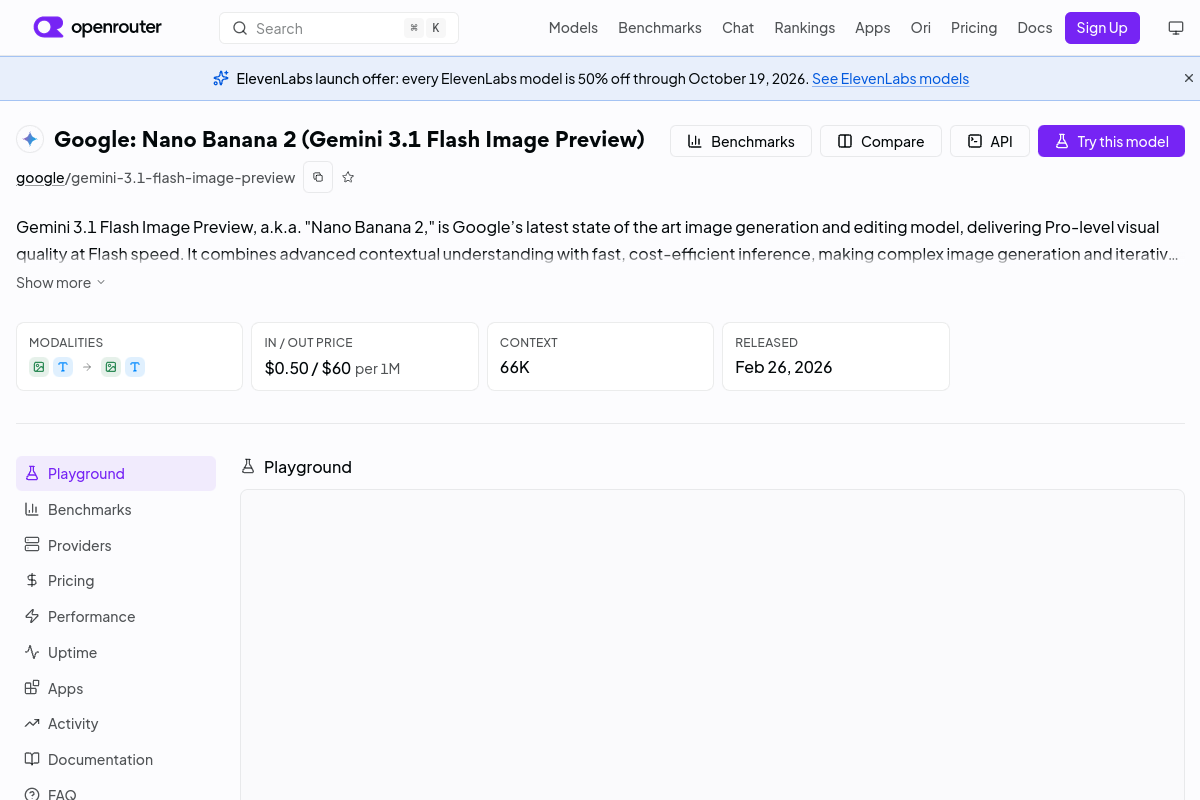Expand description with Show more
This screenshot has width=1200, height=800.
(x=60, y=283)
